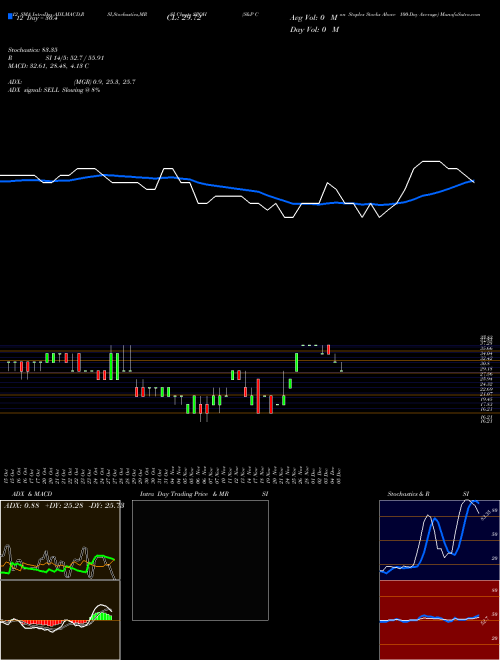Viewport: 500px width, 660px height.
Task: Click the white price line peak at right
Action: click(x=431, y=161)
